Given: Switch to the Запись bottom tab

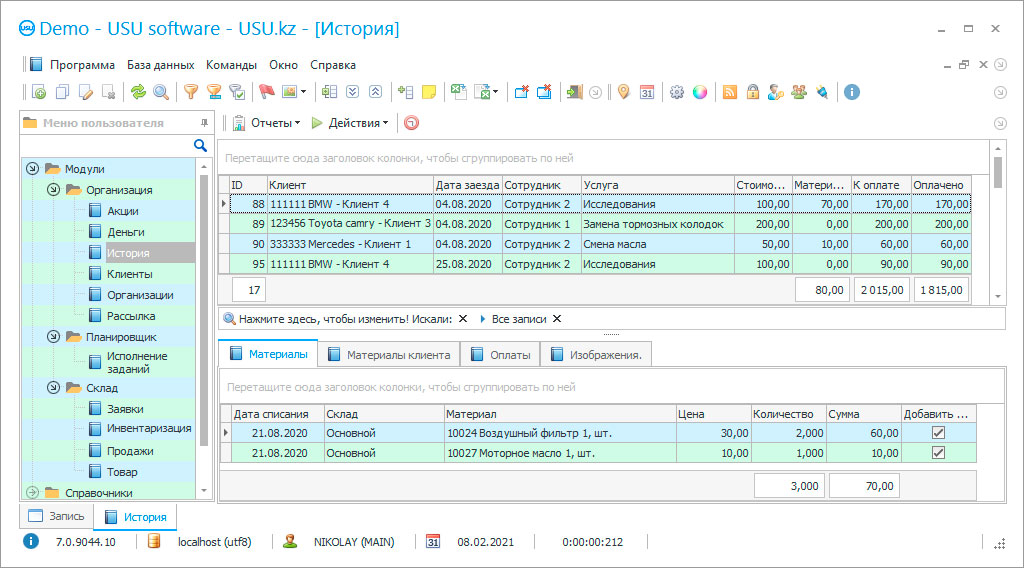Looking at the screenshot, I should coord(57,516).
